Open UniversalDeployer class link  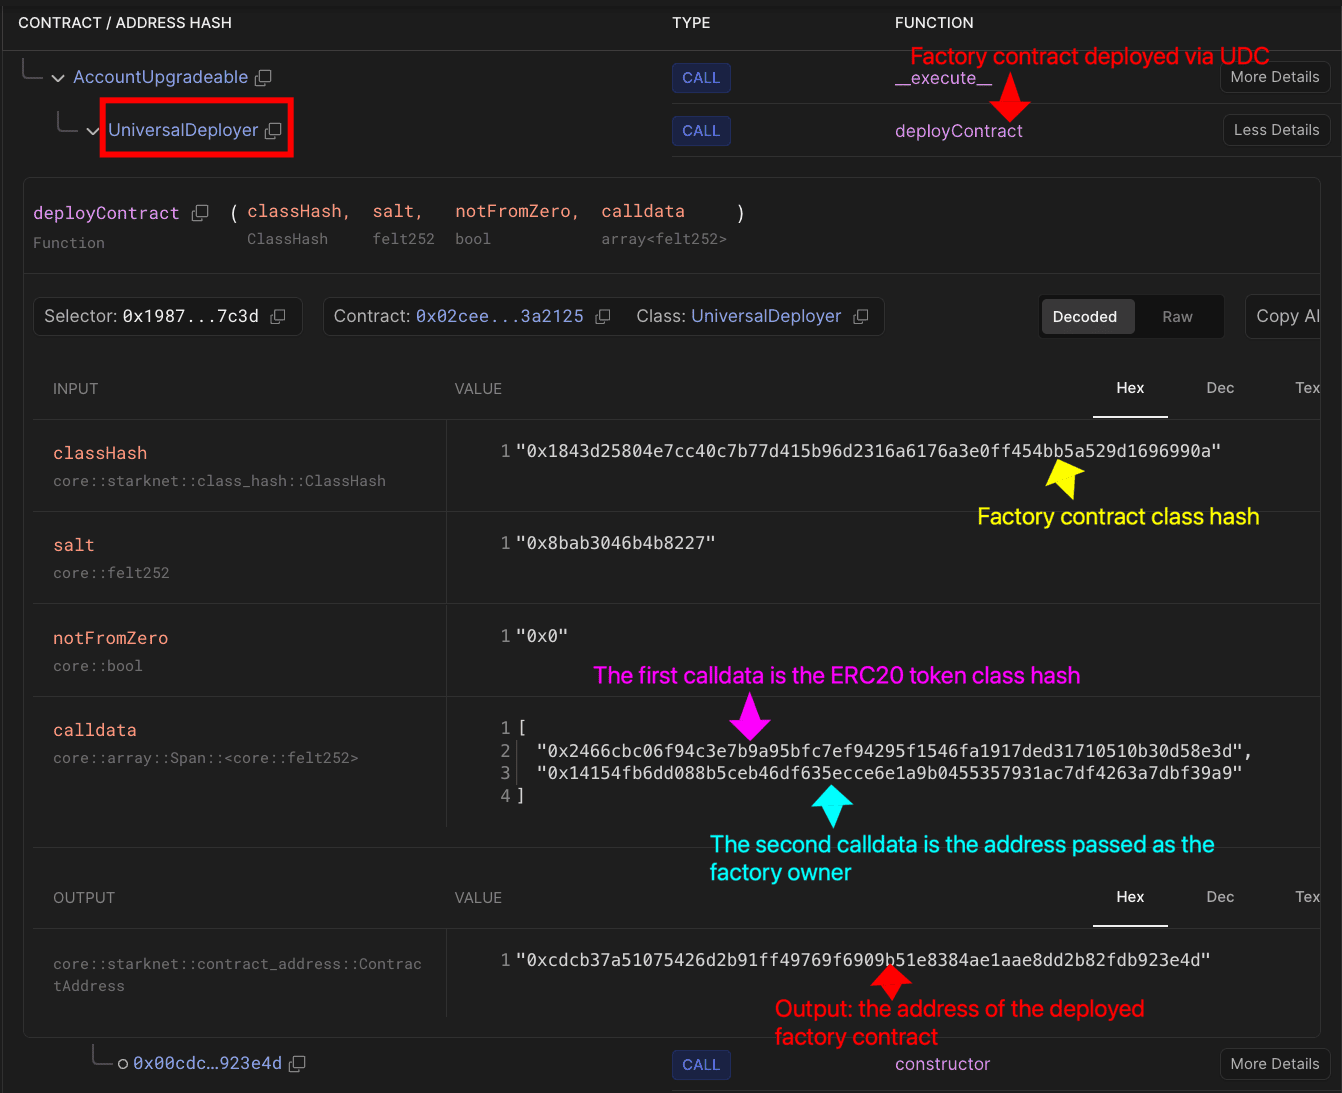(x=766, y=316)
